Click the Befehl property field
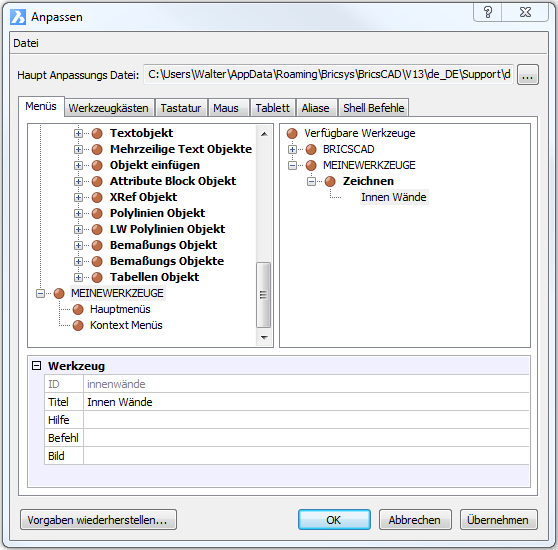The image size is (558, 550). click(x=306, y=438)
